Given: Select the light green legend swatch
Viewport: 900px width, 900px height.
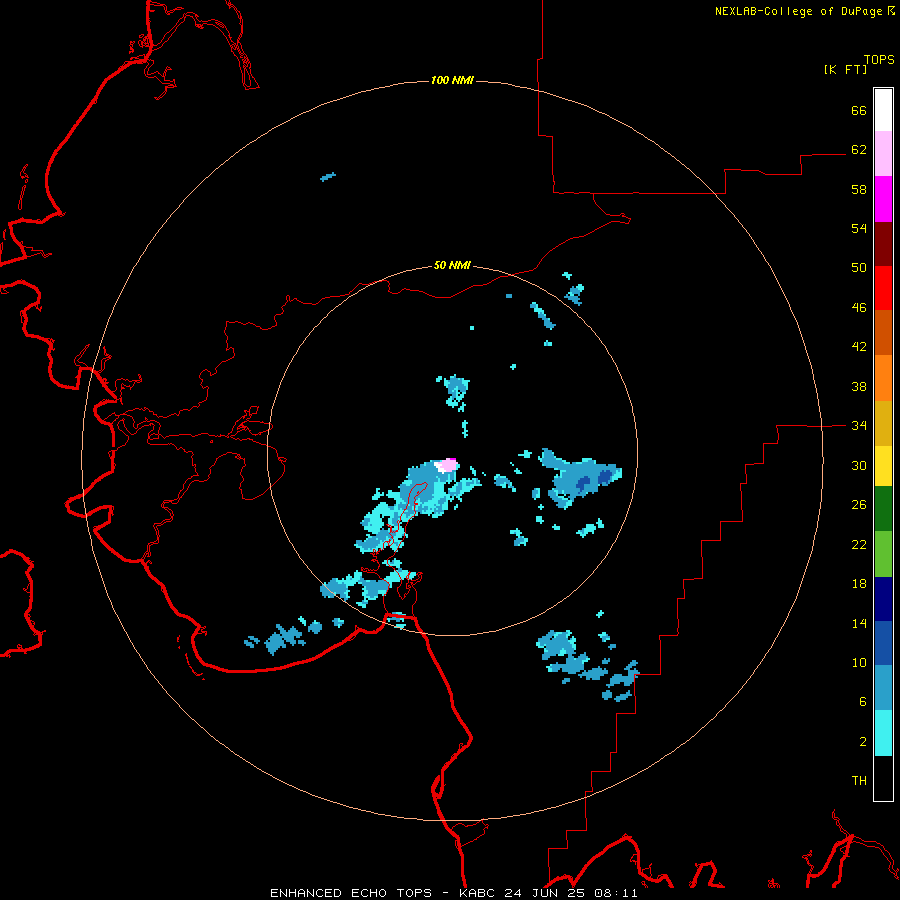Looking at the screenshot, I should point(883,554).
